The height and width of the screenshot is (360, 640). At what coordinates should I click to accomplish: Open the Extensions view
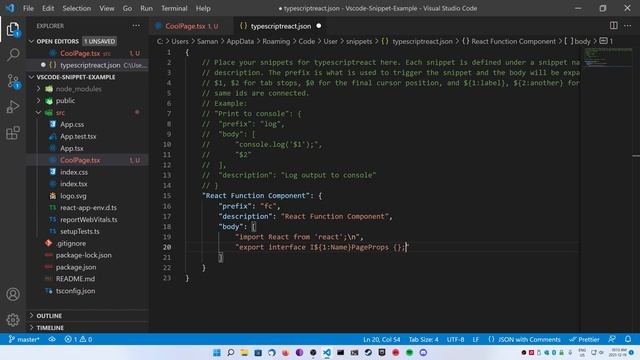click(13, 133)
